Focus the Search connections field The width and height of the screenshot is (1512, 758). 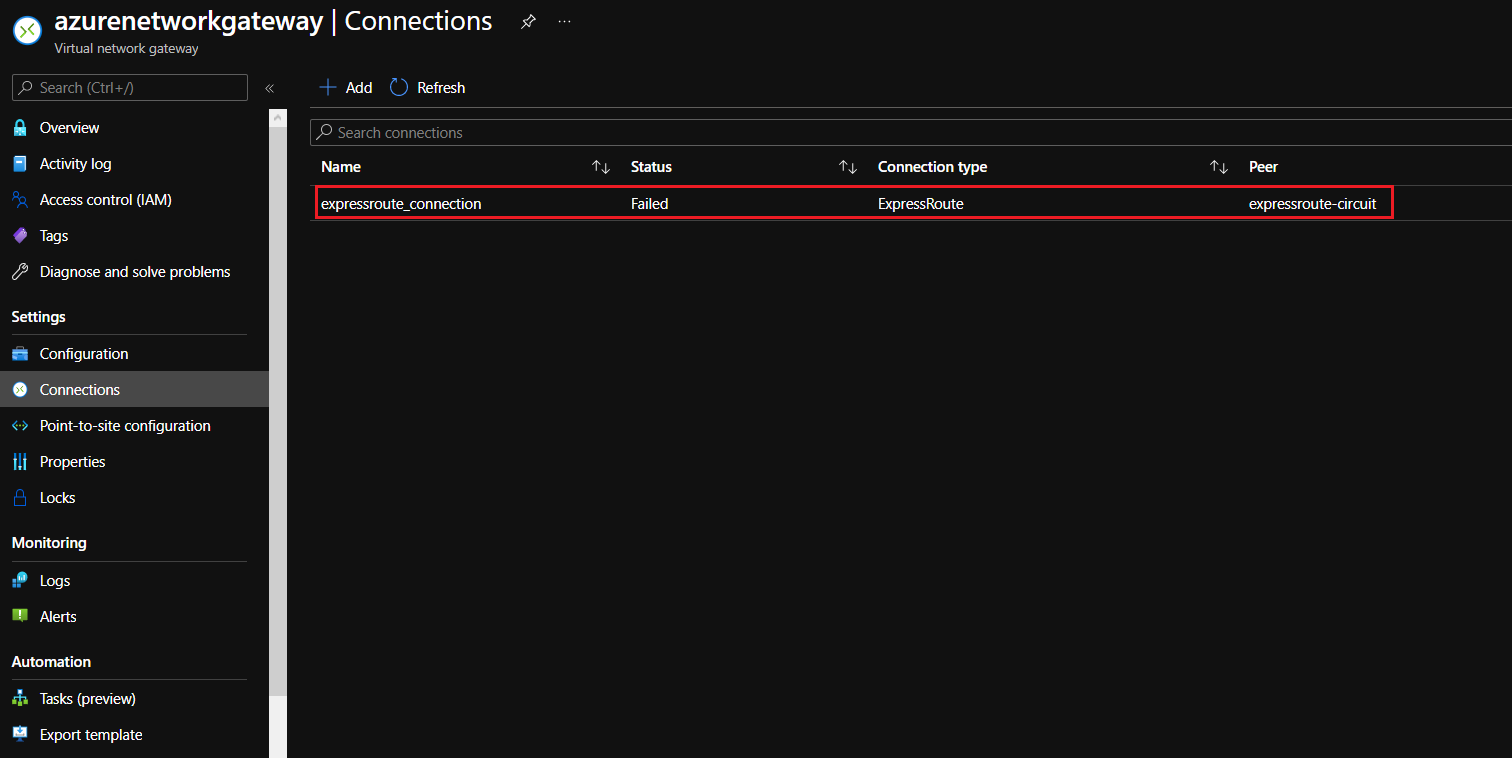tap(911, 132)
